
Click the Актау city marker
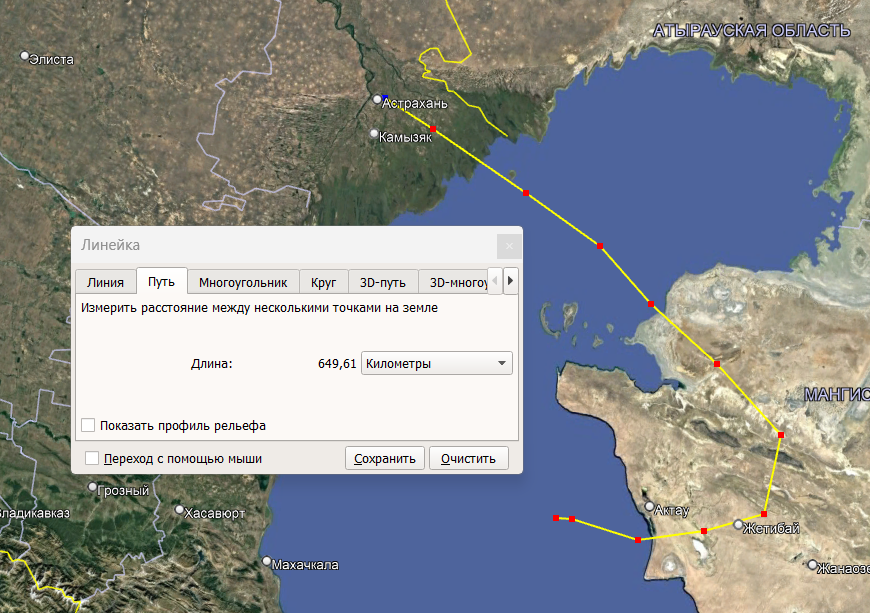coord(649,506)
